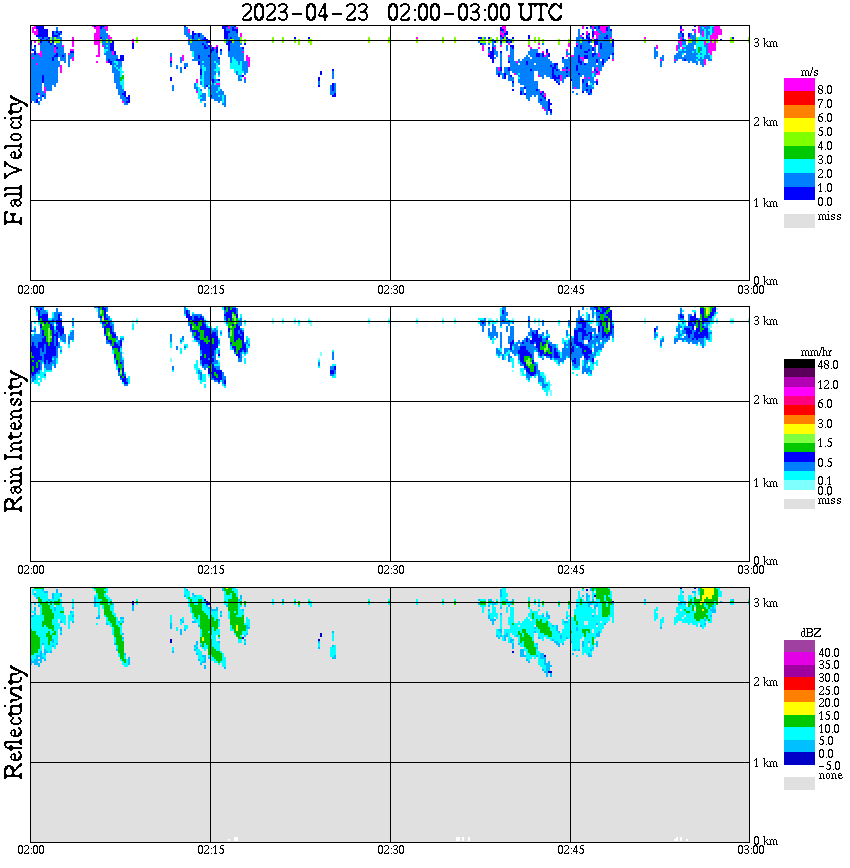This screenshot has width=850, height=868.
Task: Select the "mm/hr" unit label of the legend
Action: pyautogui.click(x=816, y=352)
